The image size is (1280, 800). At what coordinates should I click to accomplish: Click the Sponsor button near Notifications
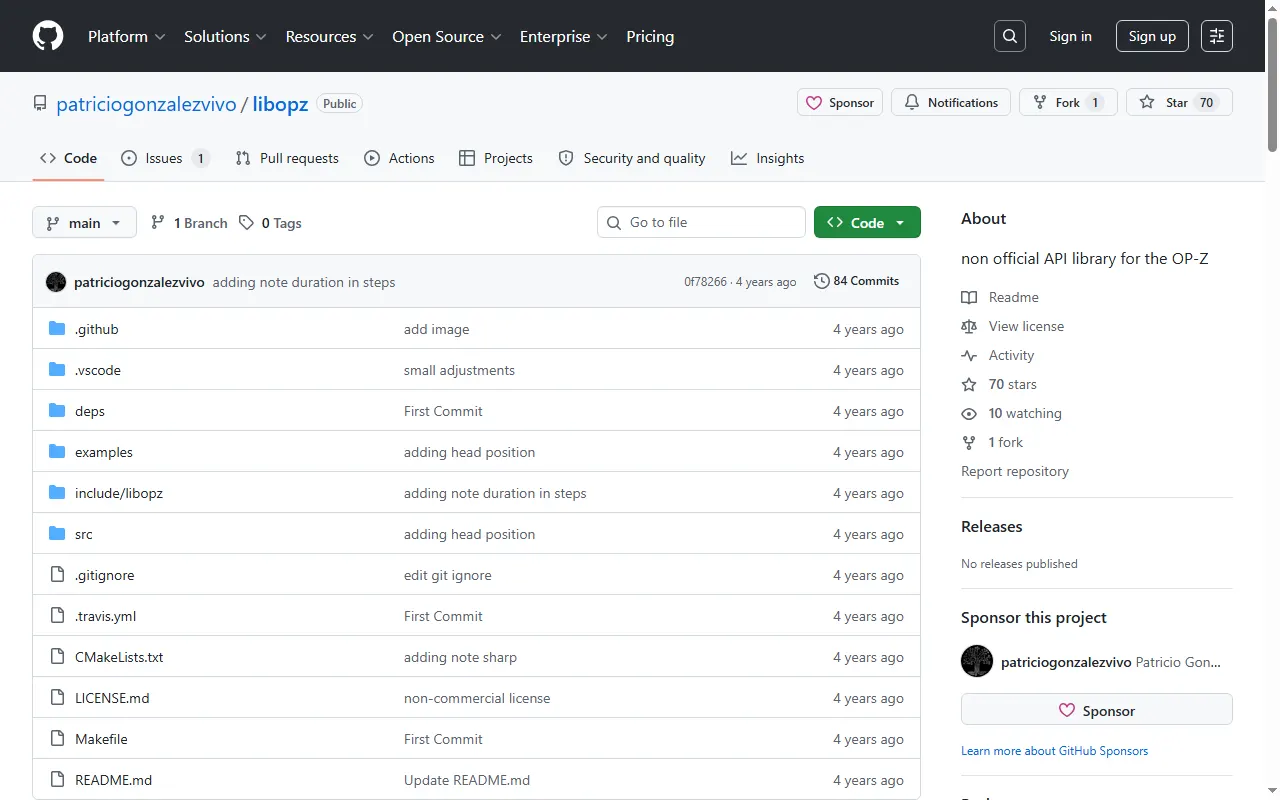[x=840, y=102]
